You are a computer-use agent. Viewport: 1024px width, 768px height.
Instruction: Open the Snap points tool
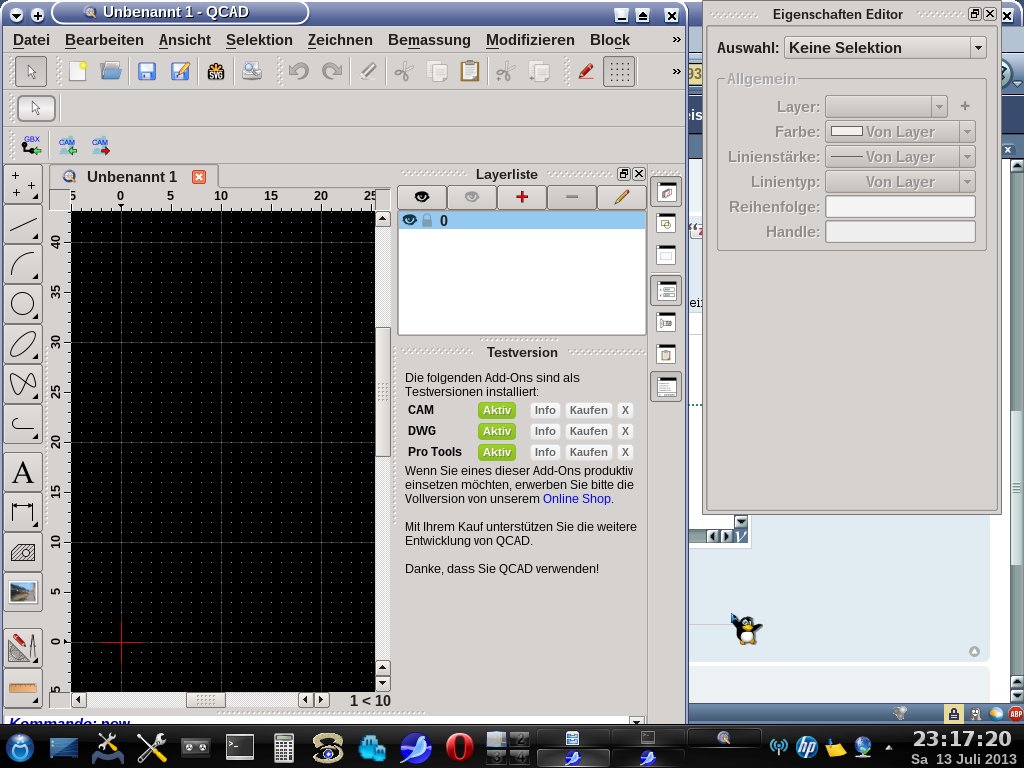click(23, 184)
